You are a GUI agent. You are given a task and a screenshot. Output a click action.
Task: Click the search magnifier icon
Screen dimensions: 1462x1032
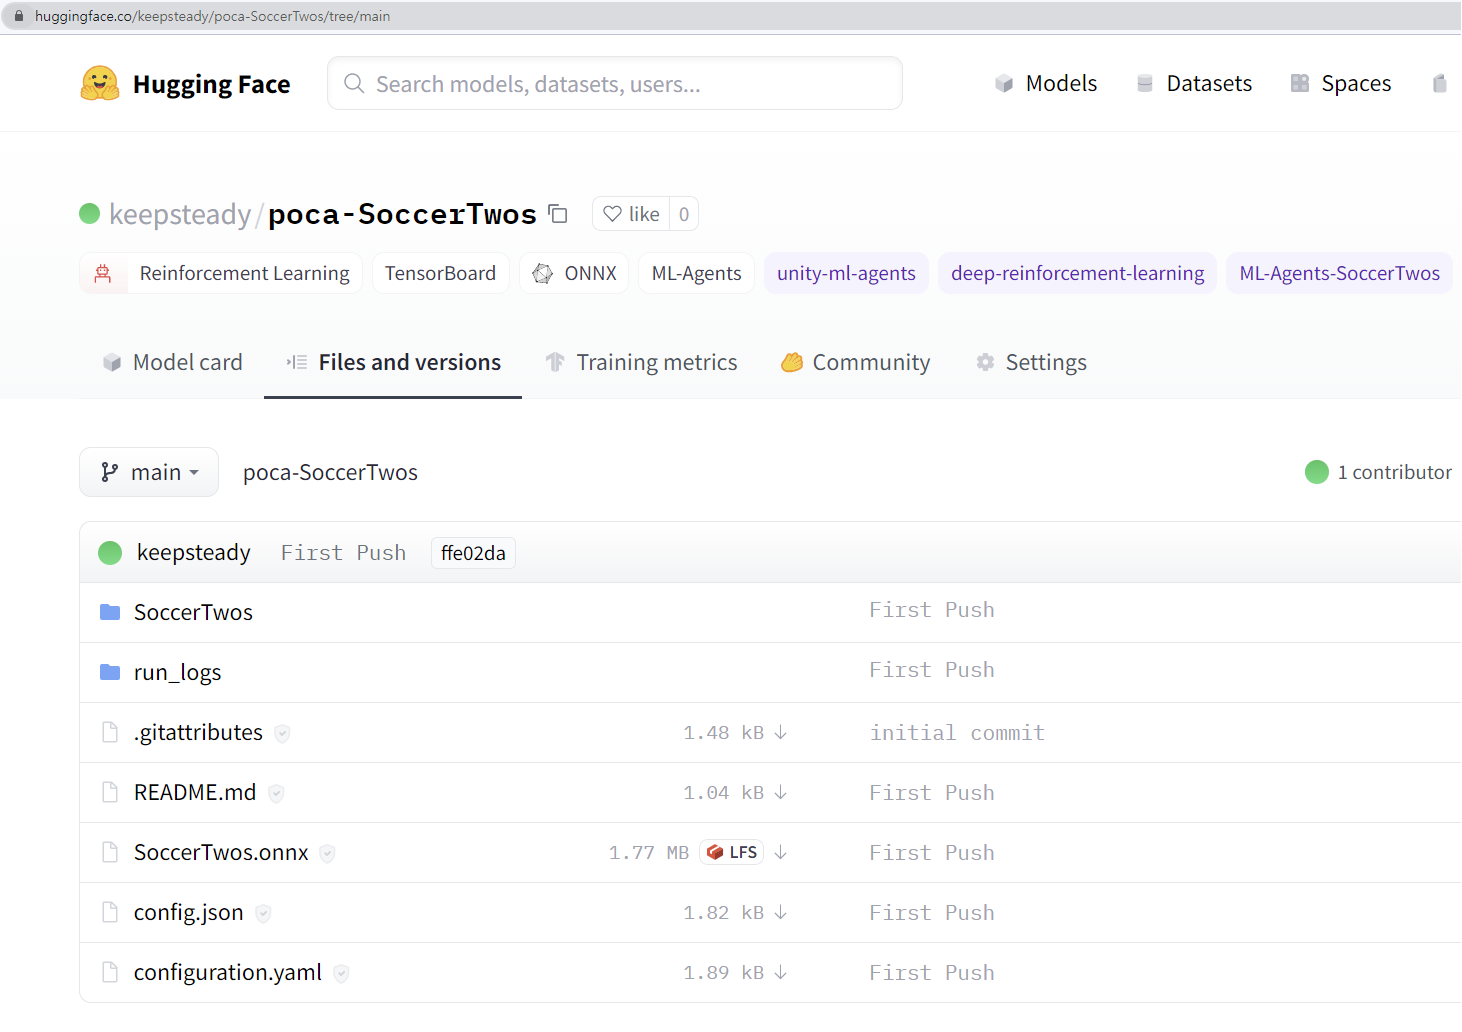354,83
